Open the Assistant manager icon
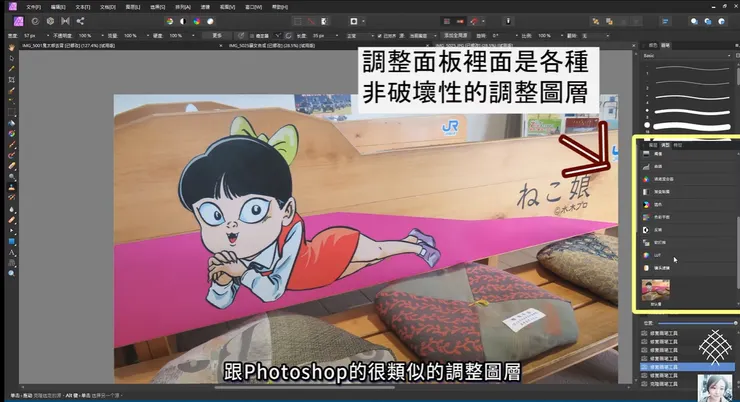740x402 pixels. 508,21
